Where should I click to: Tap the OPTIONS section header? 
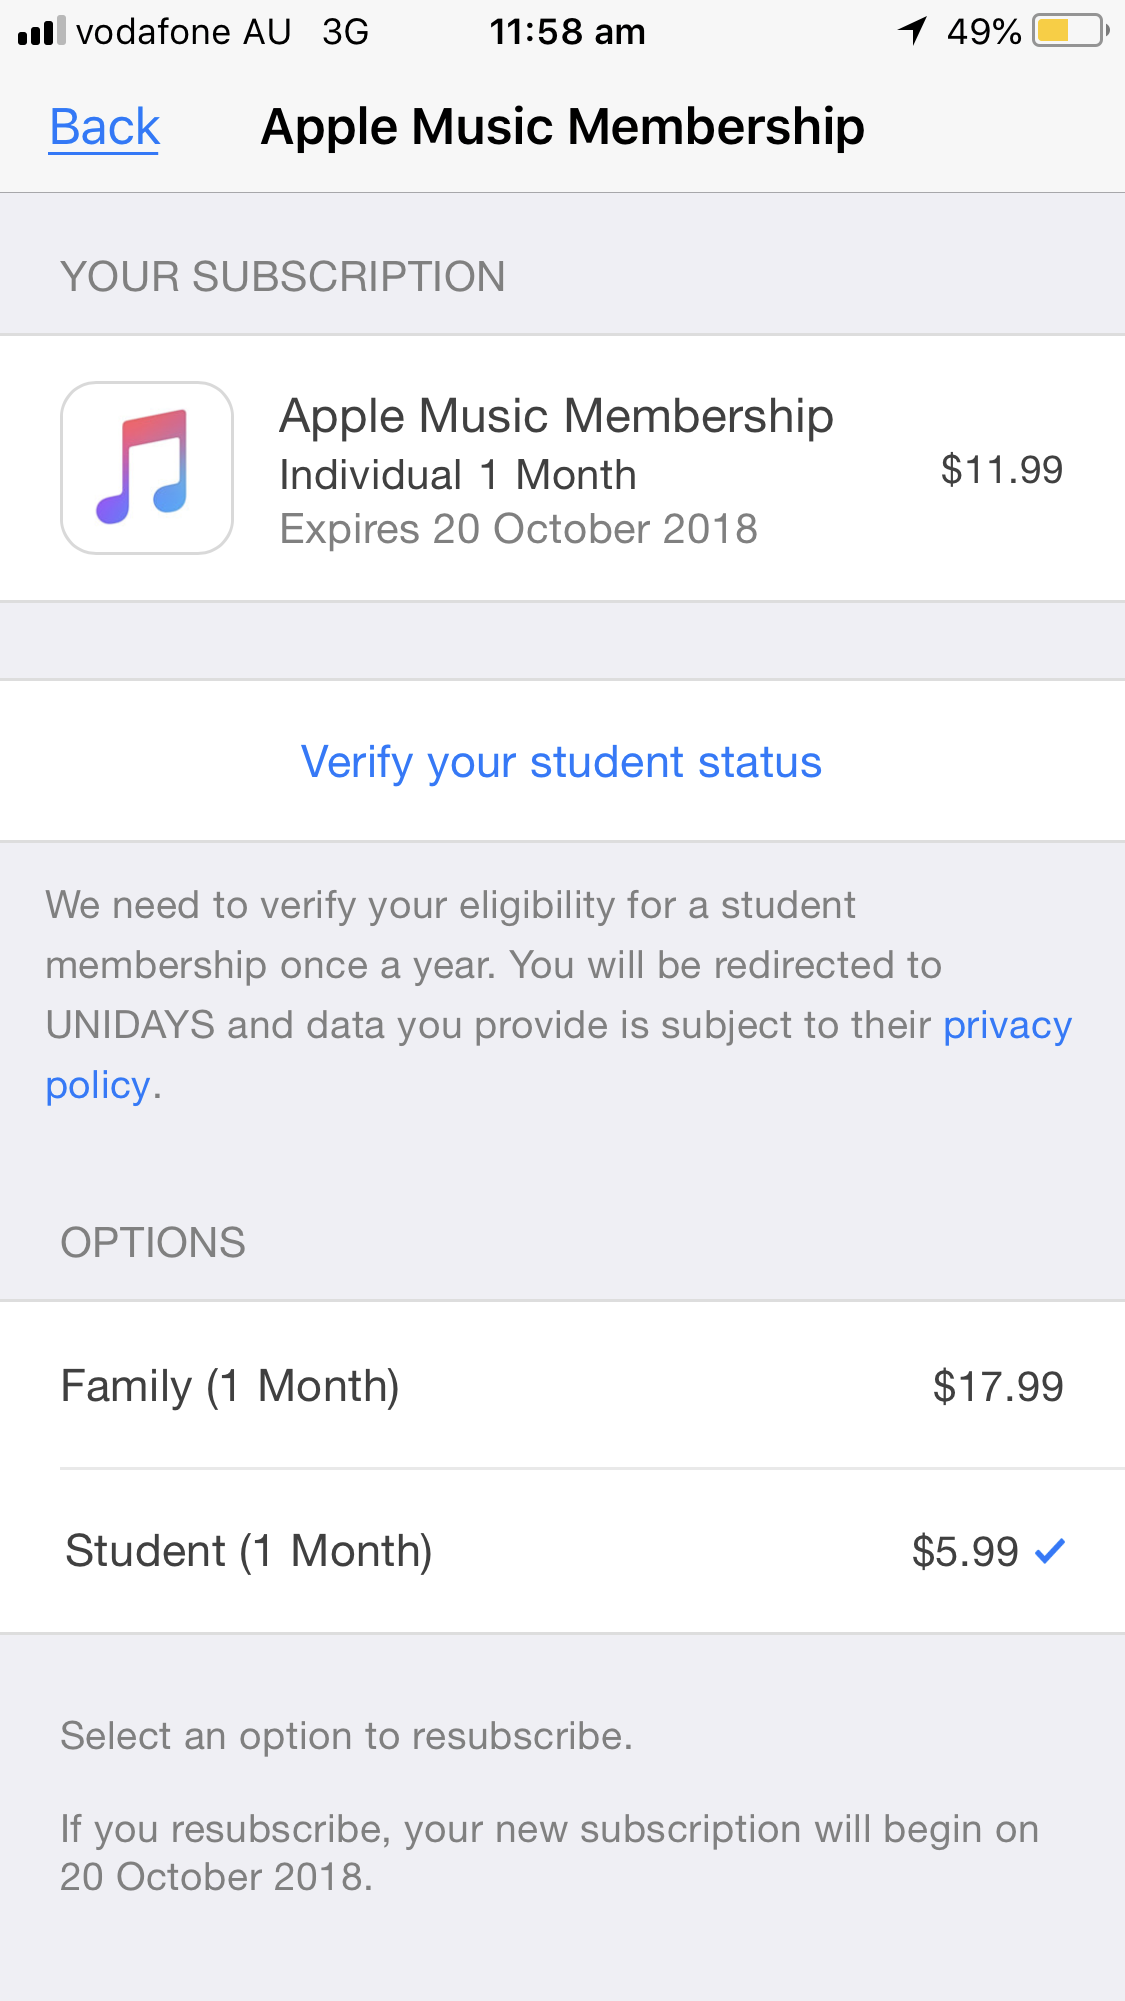[153, 1243]
